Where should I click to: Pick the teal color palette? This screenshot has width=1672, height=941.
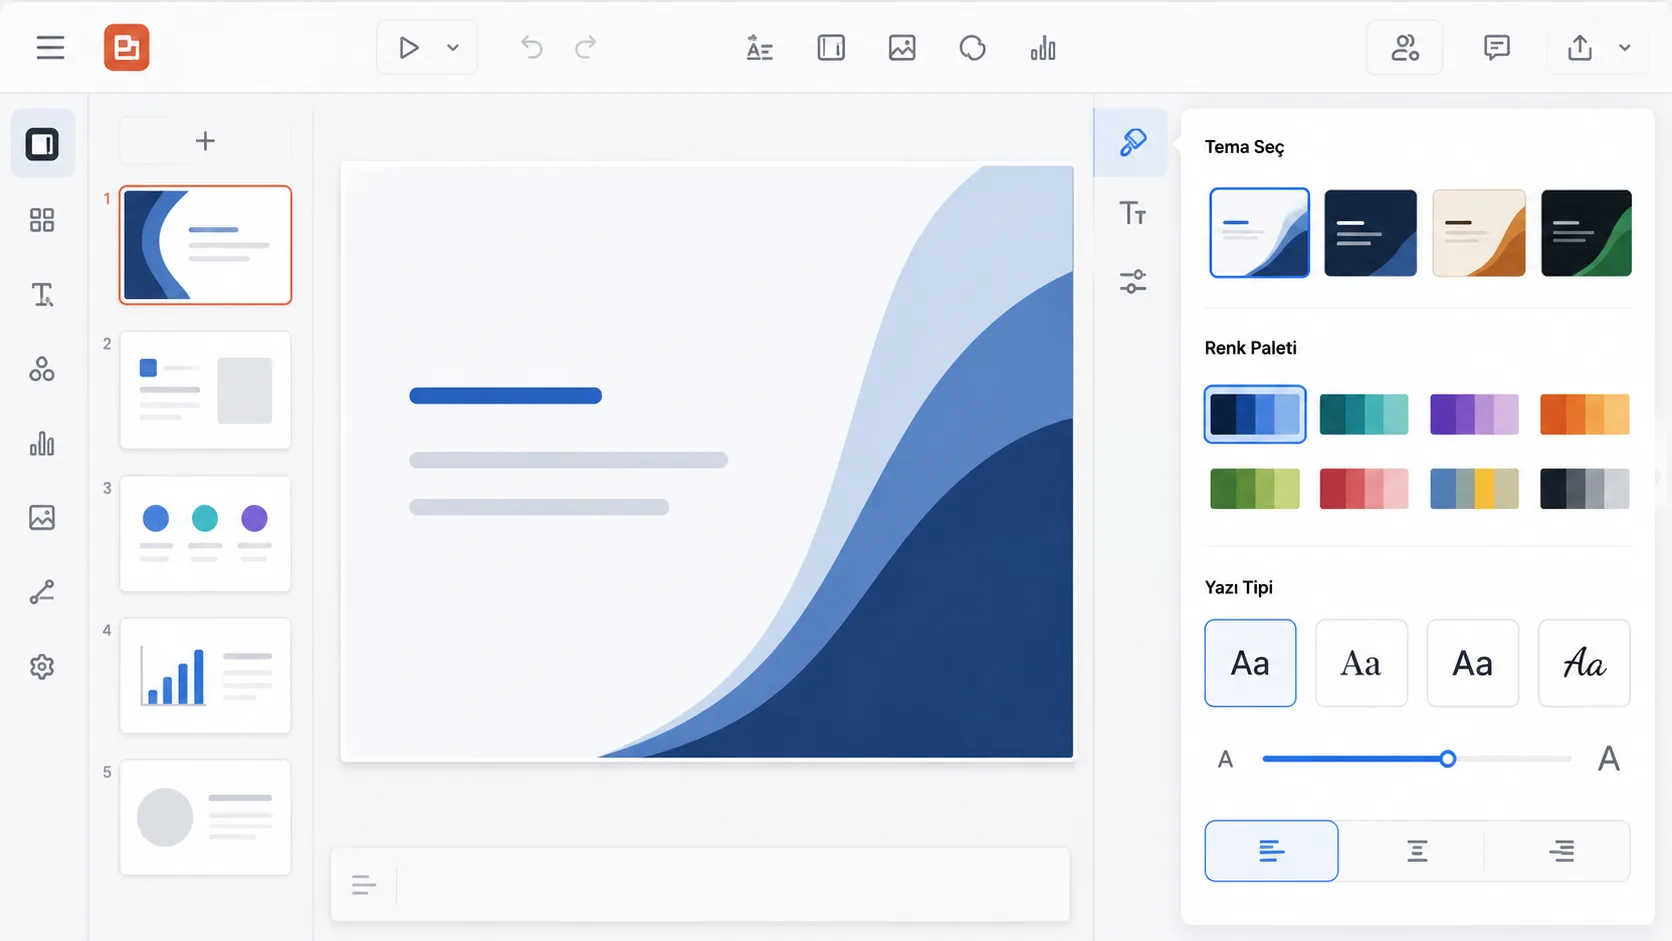pos(1364,414)
